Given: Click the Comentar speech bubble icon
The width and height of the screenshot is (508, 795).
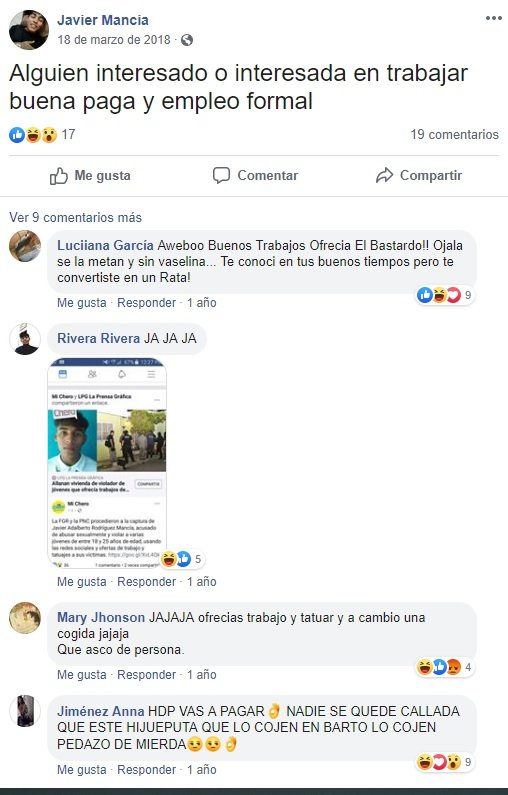Looking at the screenshot, I should tap(221, 175).
